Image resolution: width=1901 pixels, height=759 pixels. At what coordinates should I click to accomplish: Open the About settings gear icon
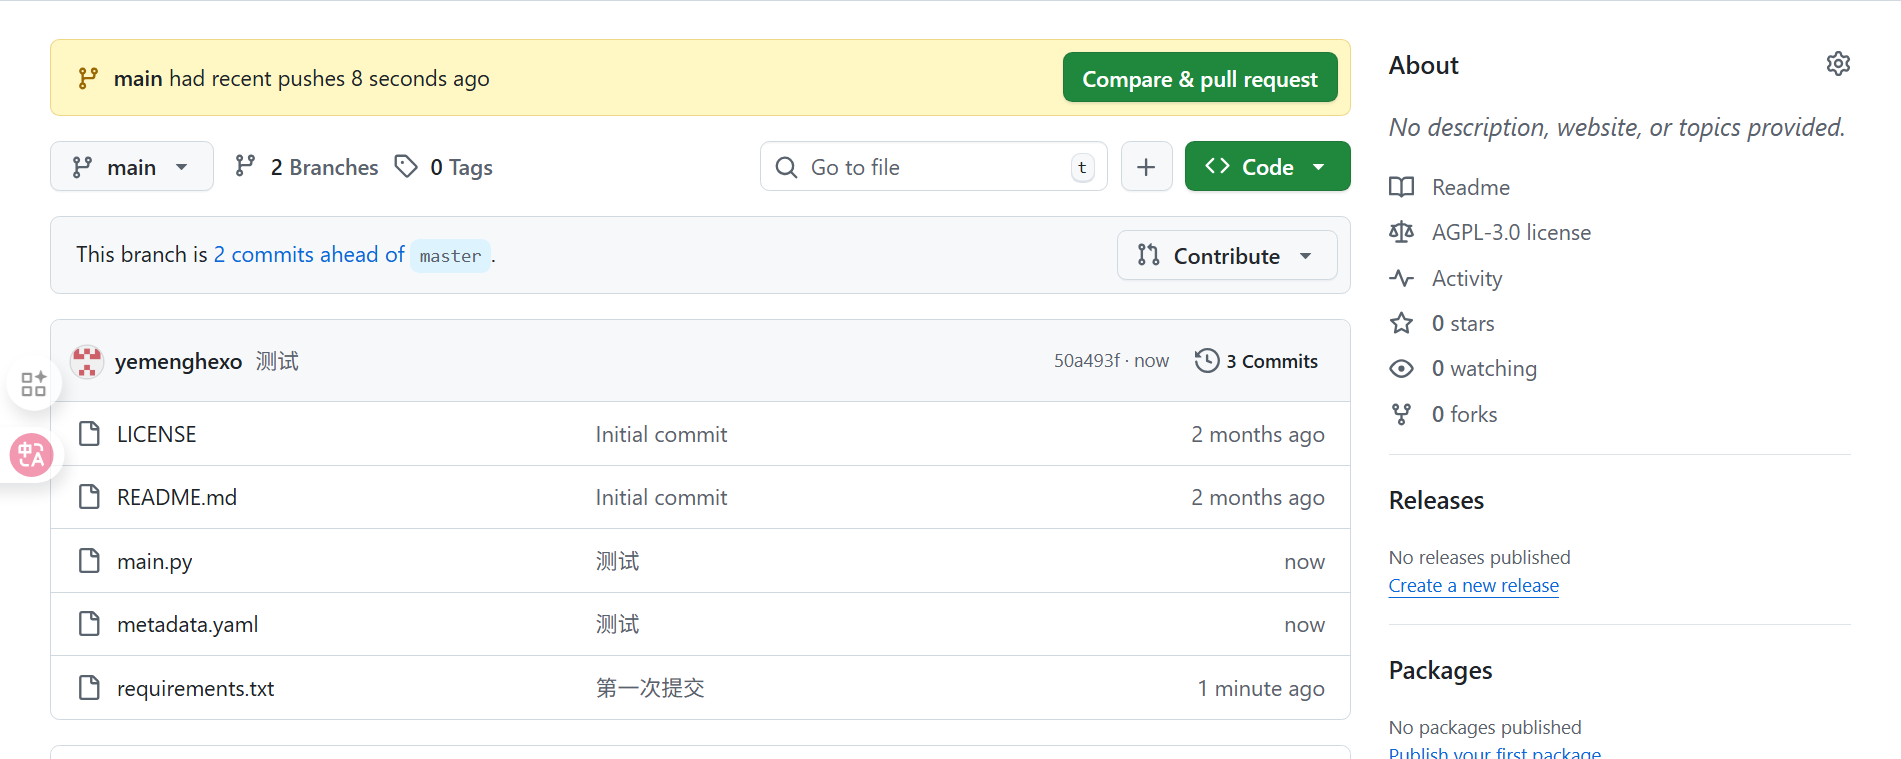tap(1837, 64)
